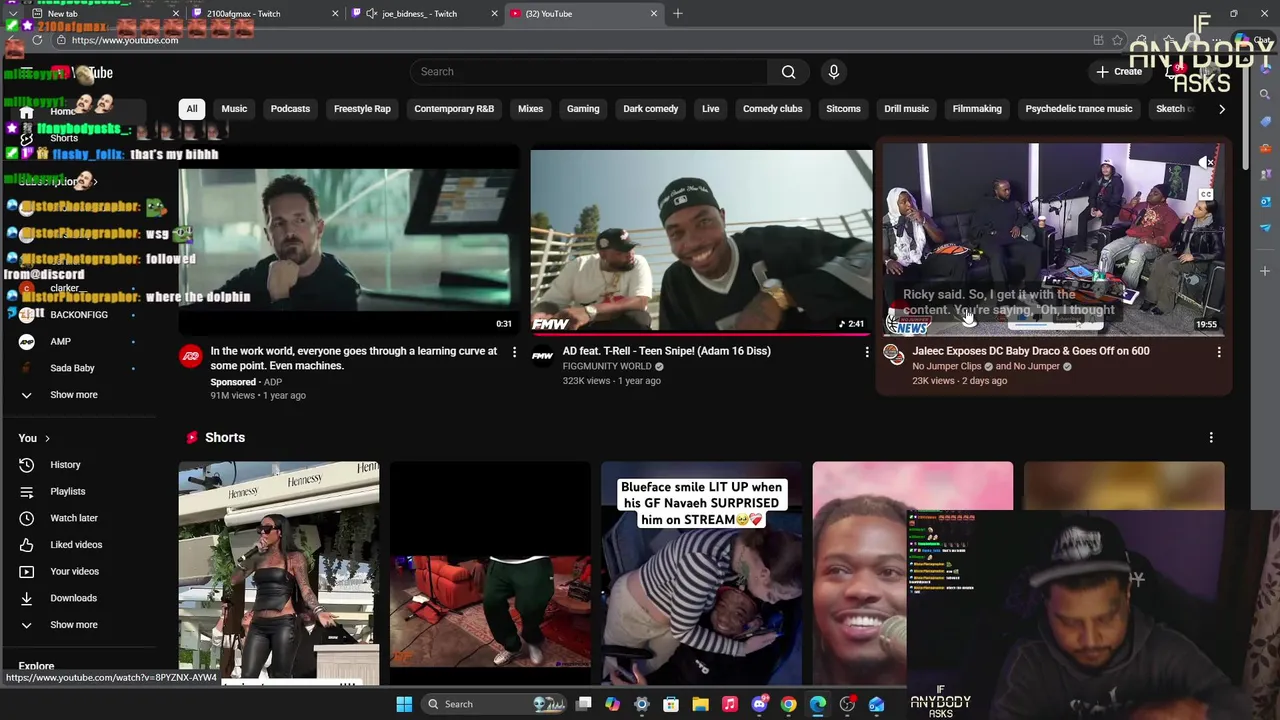Open FIGGMUNITY WORLD channel avatar

click(542, 355)
